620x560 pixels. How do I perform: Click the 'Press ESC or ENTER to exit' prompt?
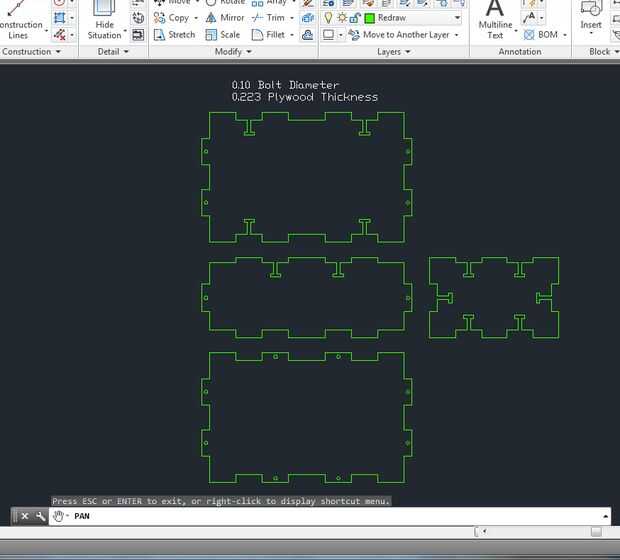click(221, 501)
